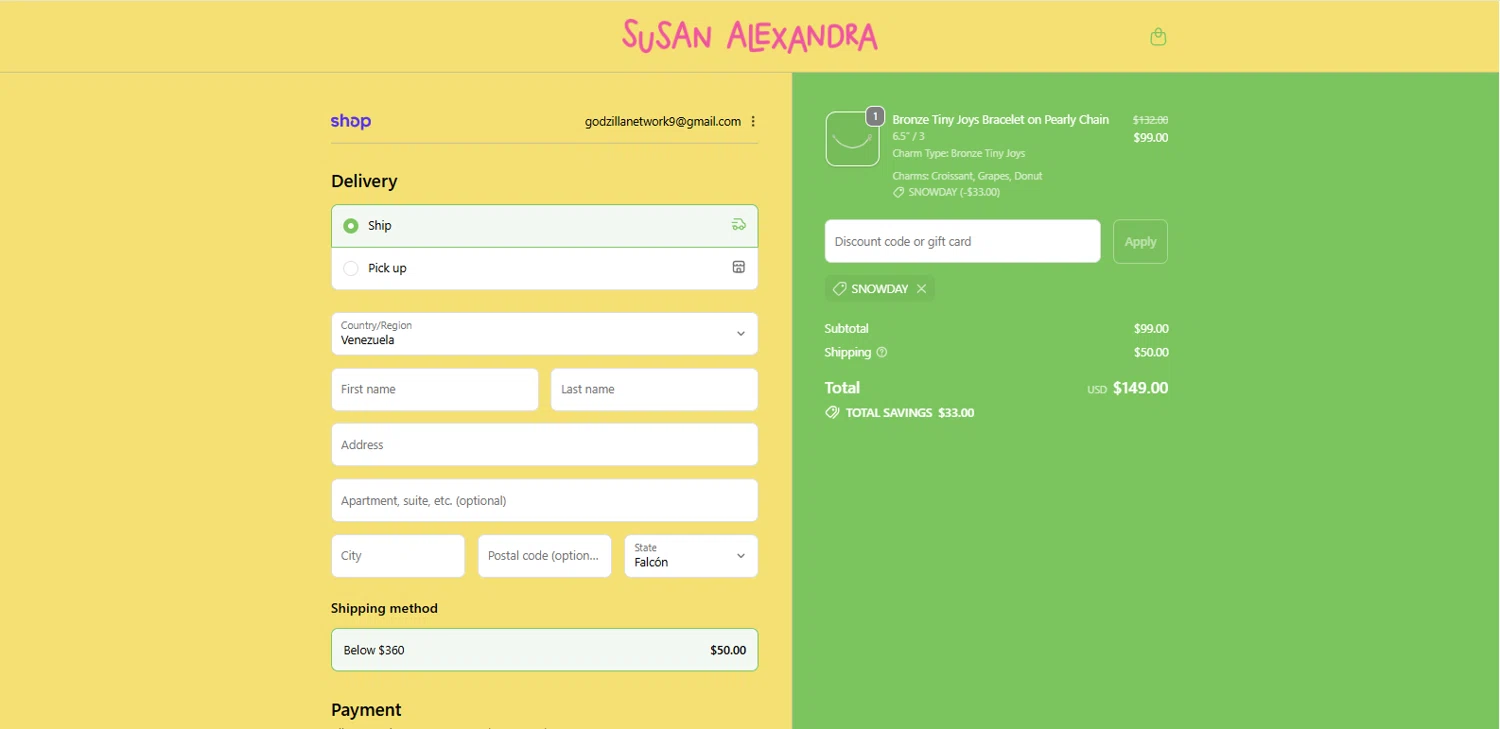1500x729 pixels.
Task: Click the Charms: Croissant, Grapes, Donut text
Action: 967,176
